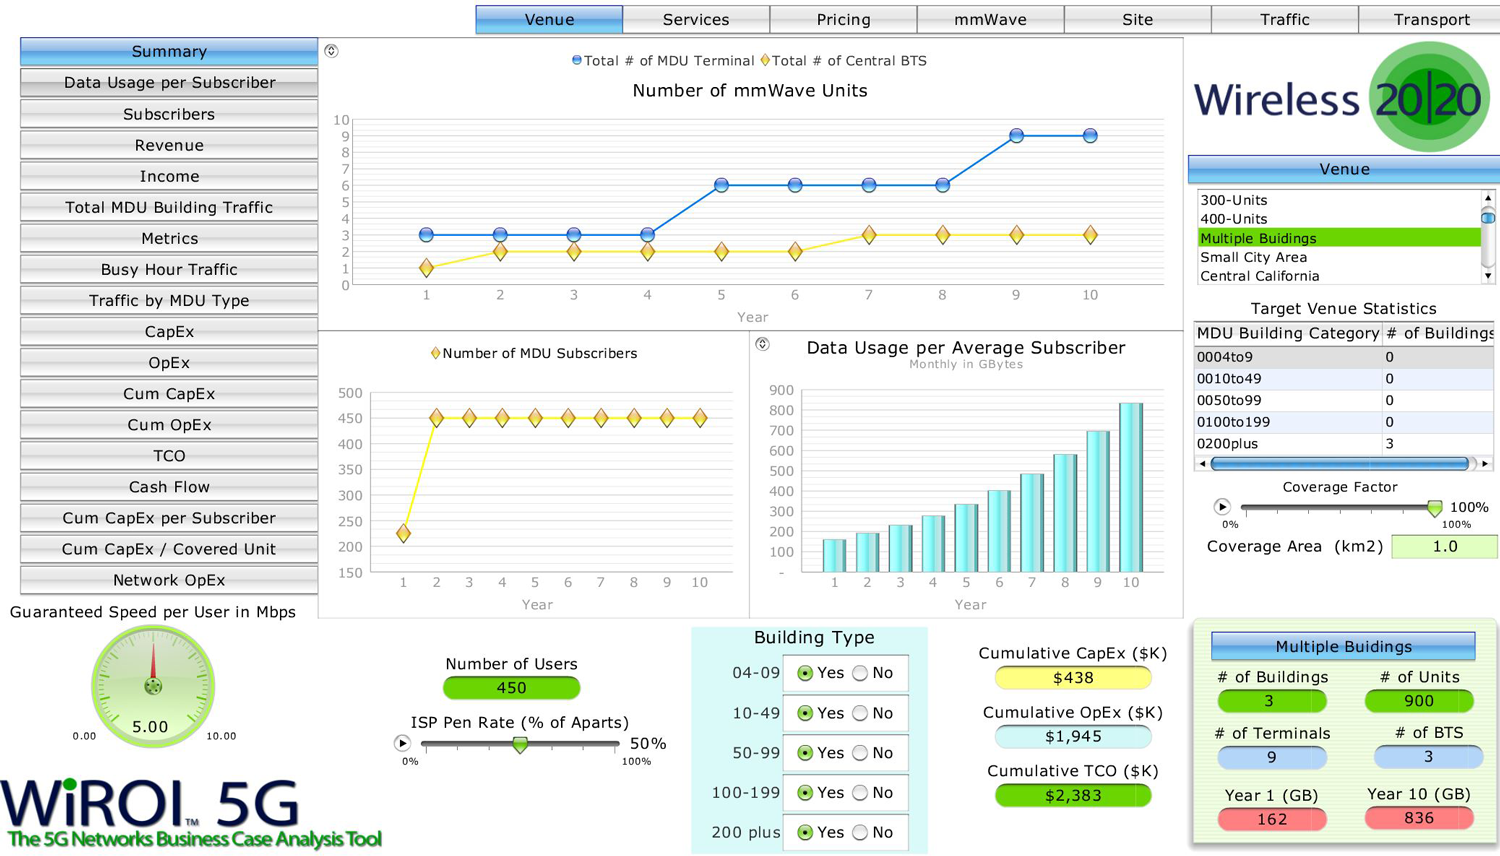Viewport: 1500px width, 856px height.
Task: Open the Income view
Action: 169,176
